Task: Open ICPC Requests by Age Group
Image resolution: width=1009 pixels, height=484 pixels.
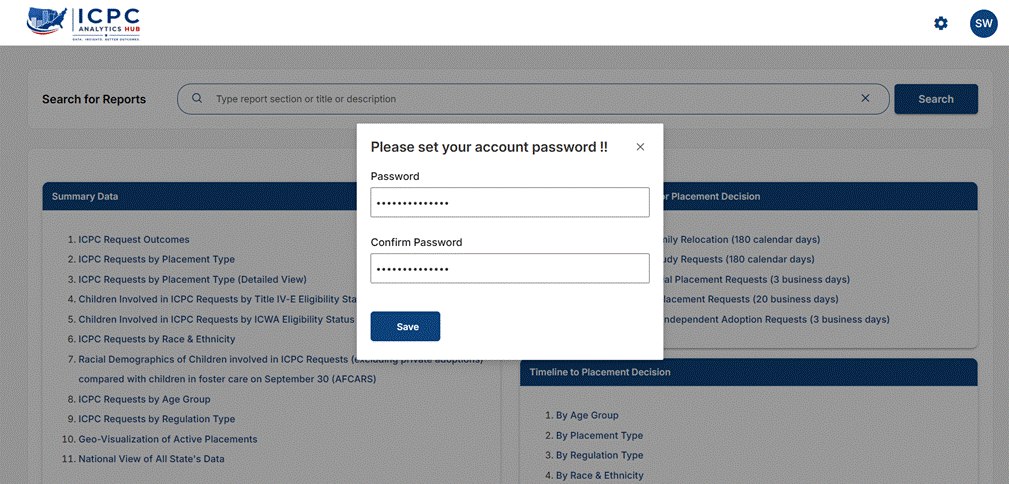Action: pos(144,399)
